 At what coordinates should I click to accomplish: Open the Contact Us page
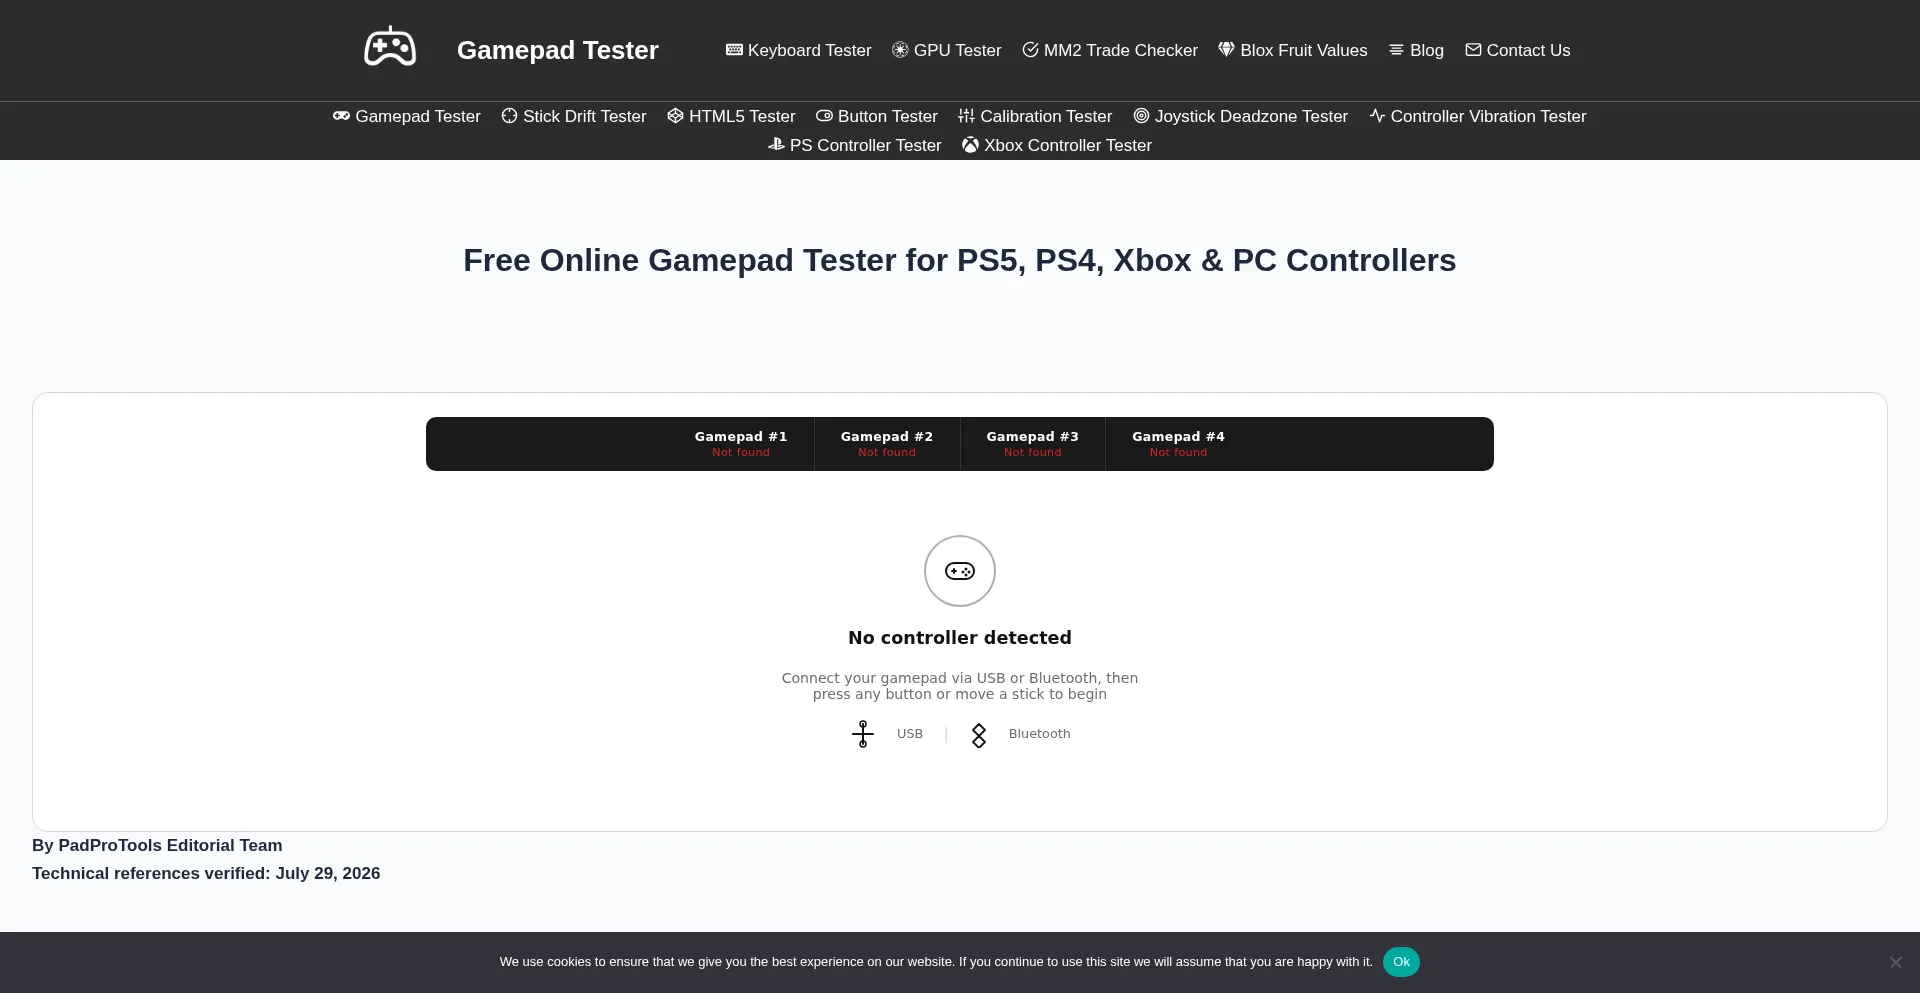point(1518,50)
